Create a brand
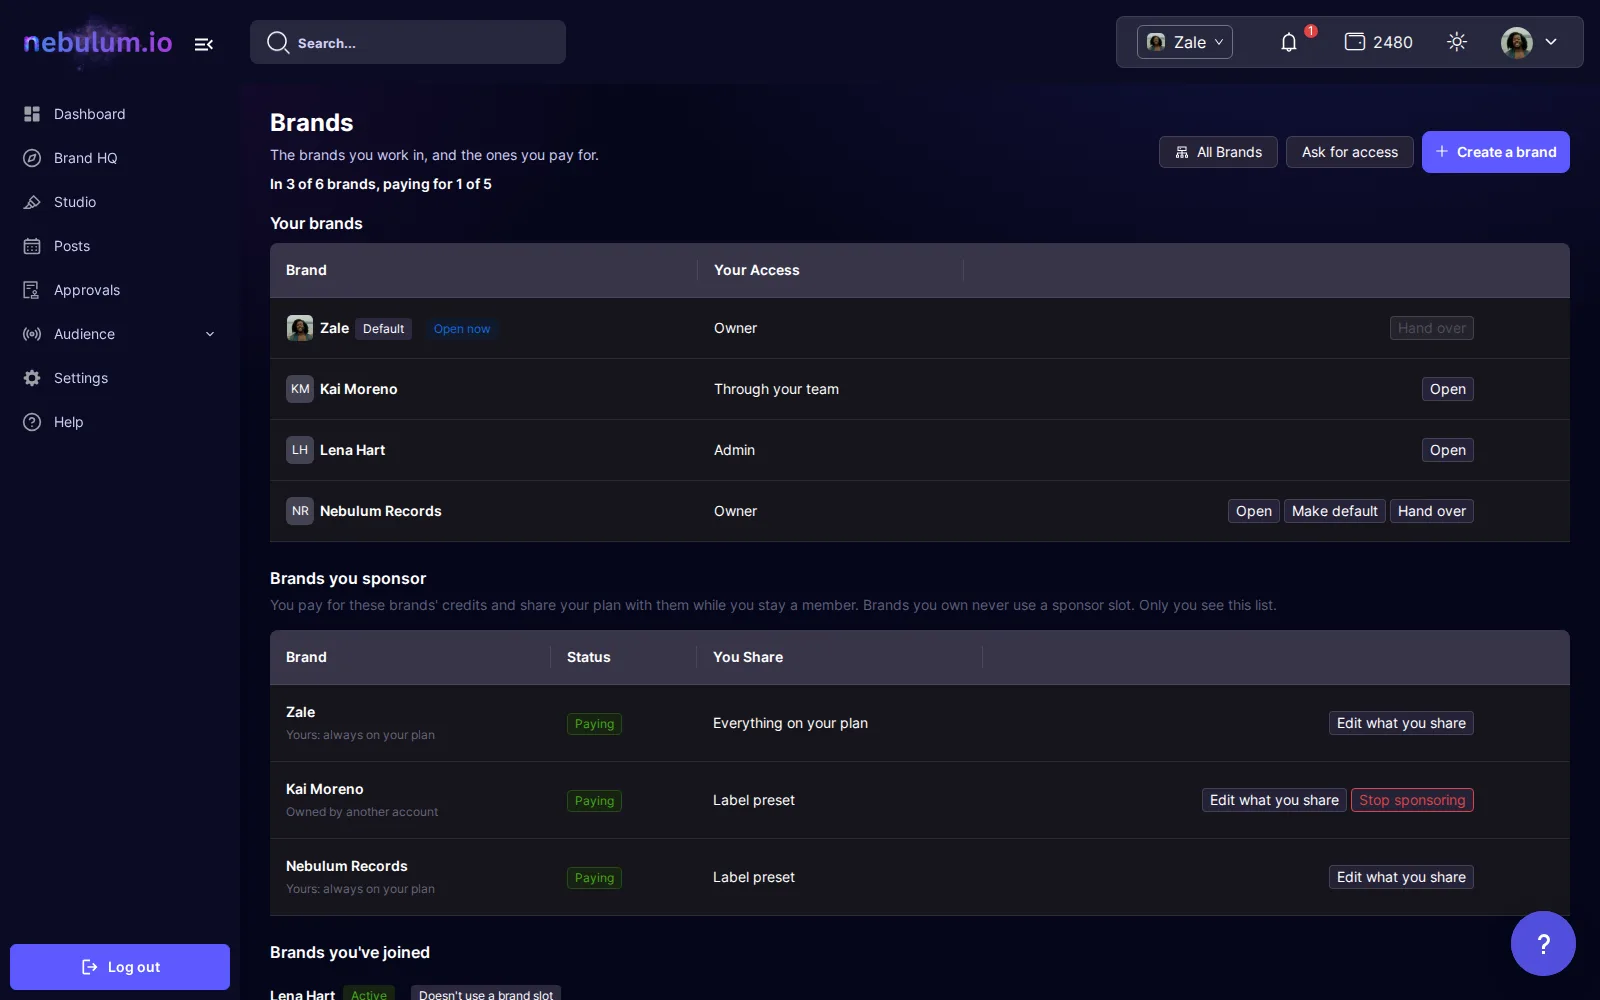 [1496, 152]
